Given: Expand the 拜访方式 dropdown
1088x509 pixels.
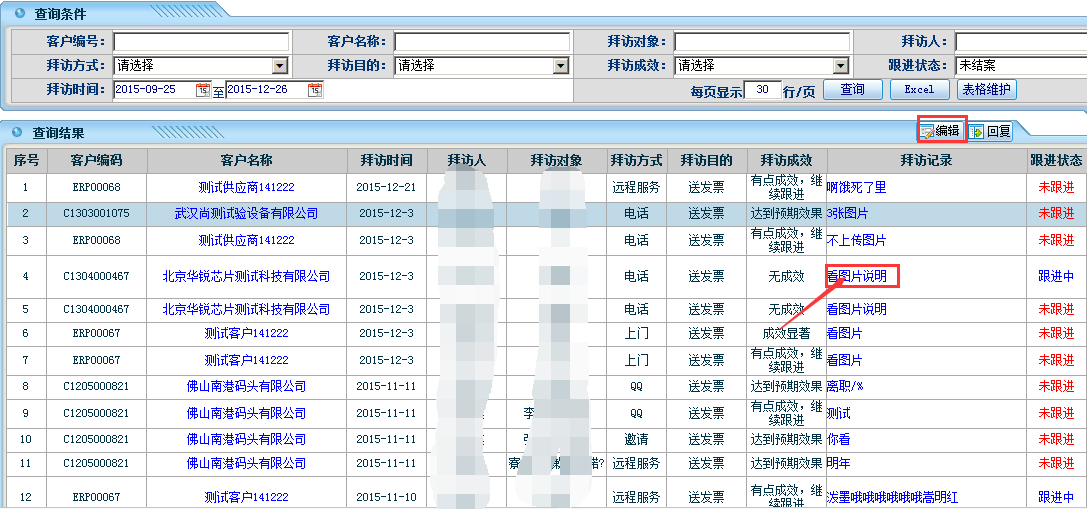Looking at the screenshot, I should 280,66.
